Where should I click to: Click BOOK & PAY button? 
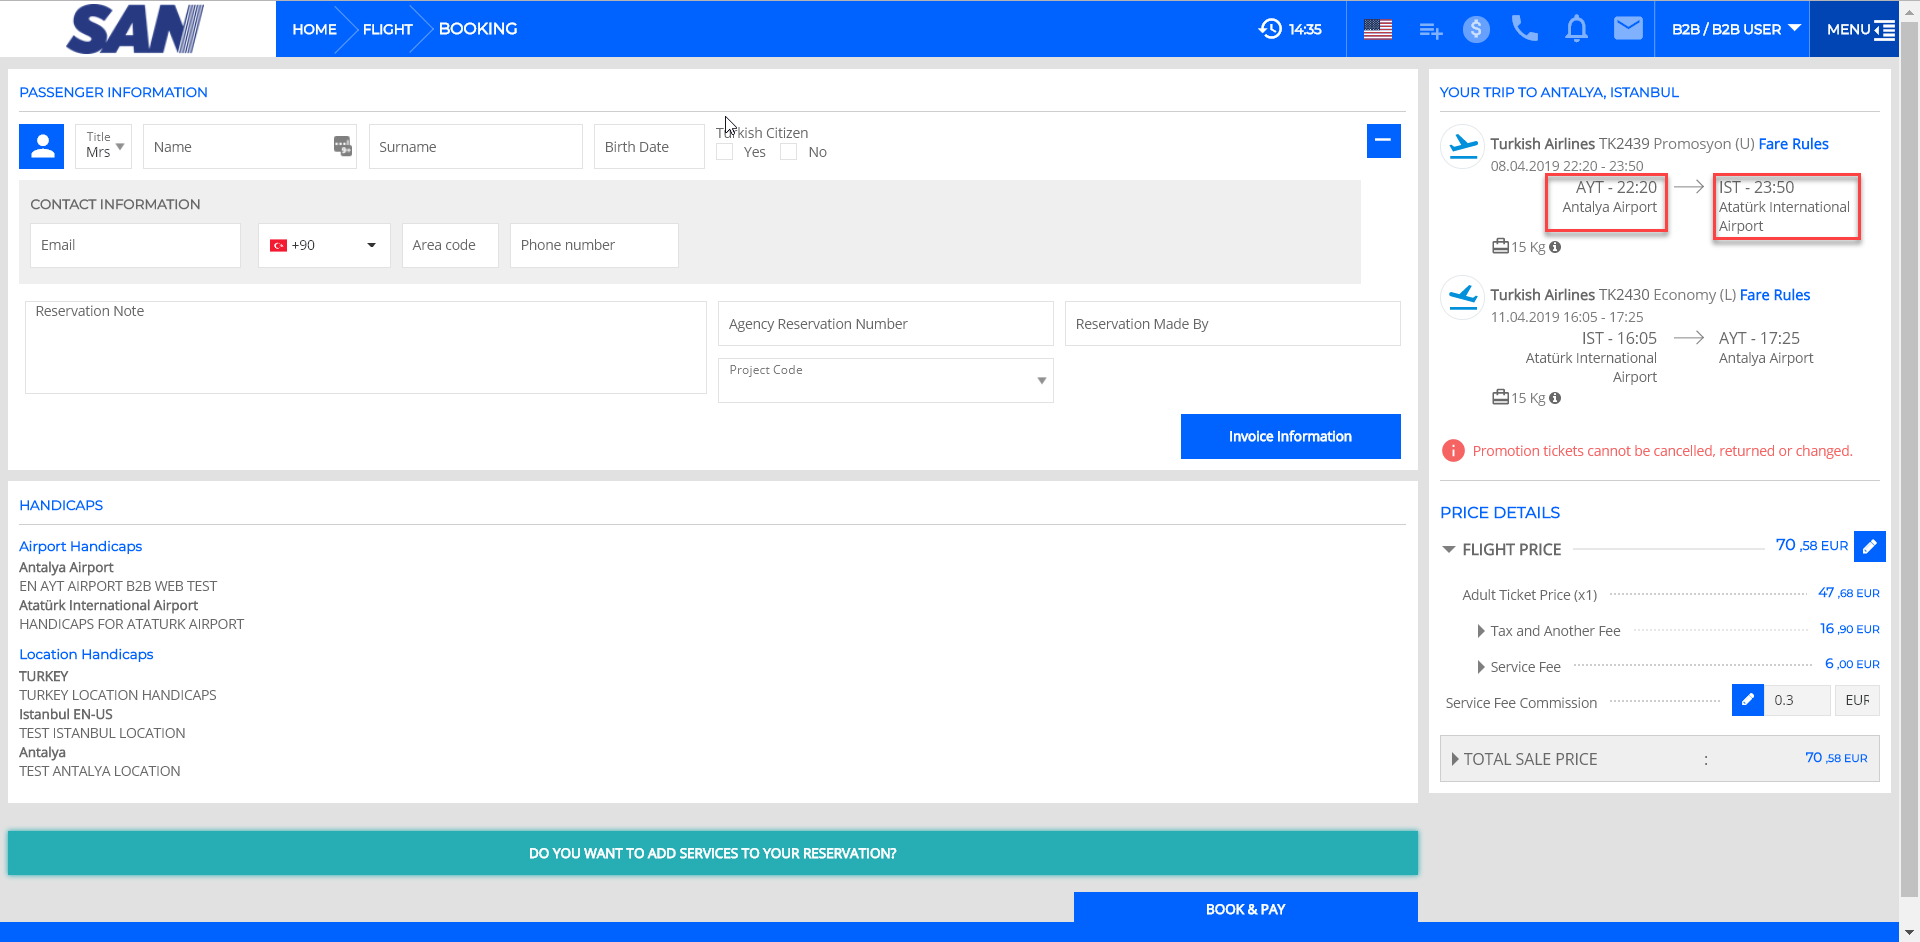tap(1245, 908)
